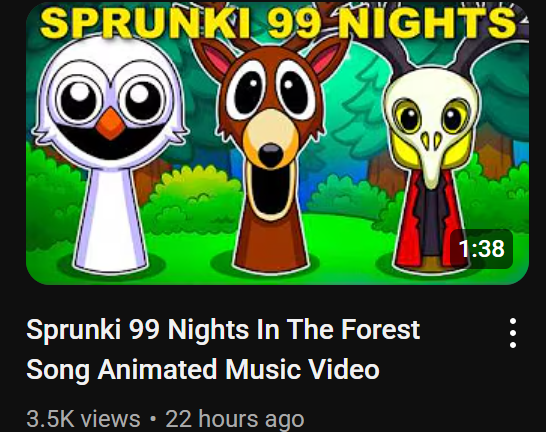Click the 22 hours ago upload time
Viewport: 546px width, 432px height.
tap(235, 419)
